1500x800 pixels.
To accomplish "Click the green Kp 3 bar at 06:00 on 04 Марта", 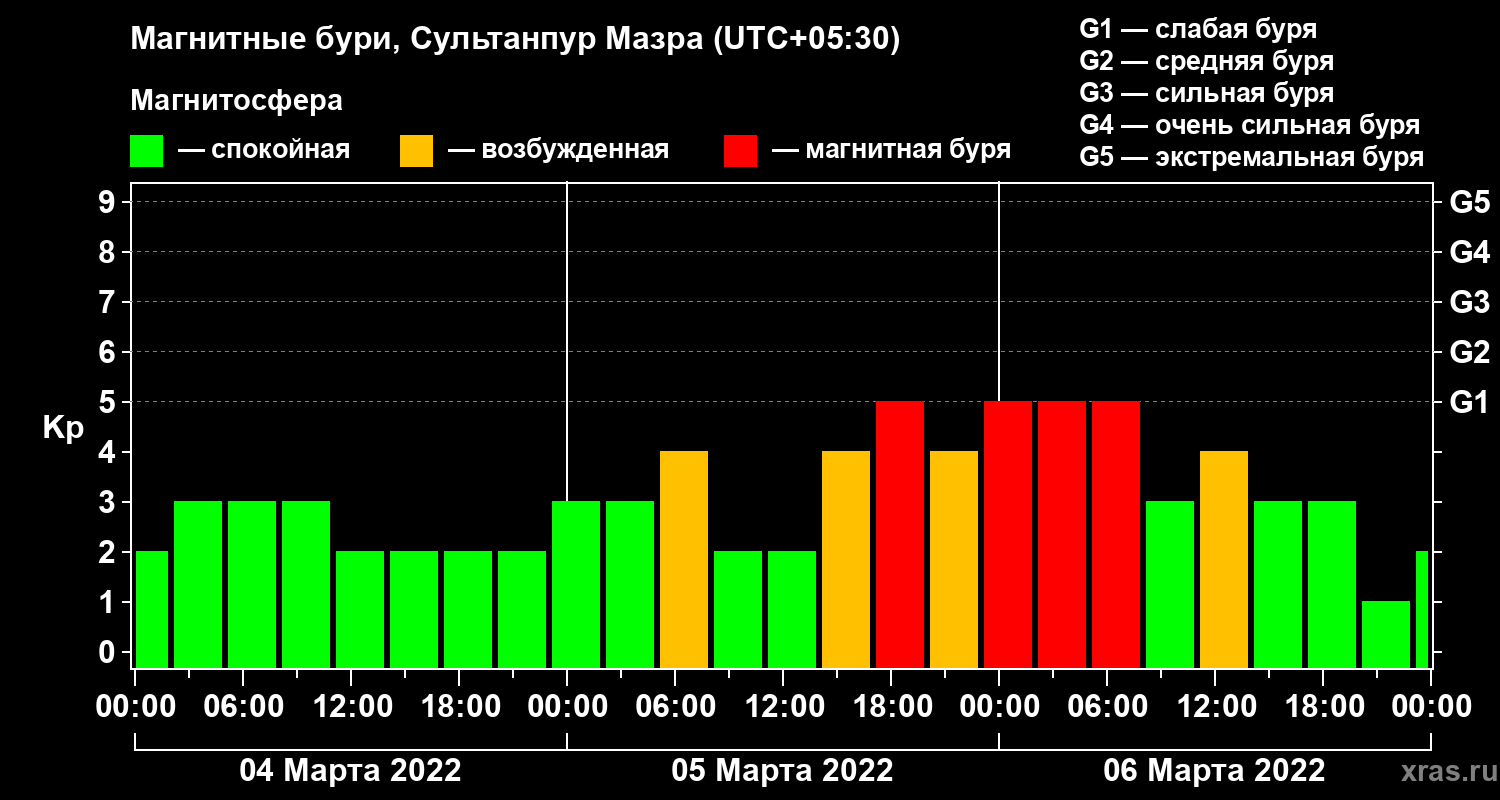I will 252,584.
